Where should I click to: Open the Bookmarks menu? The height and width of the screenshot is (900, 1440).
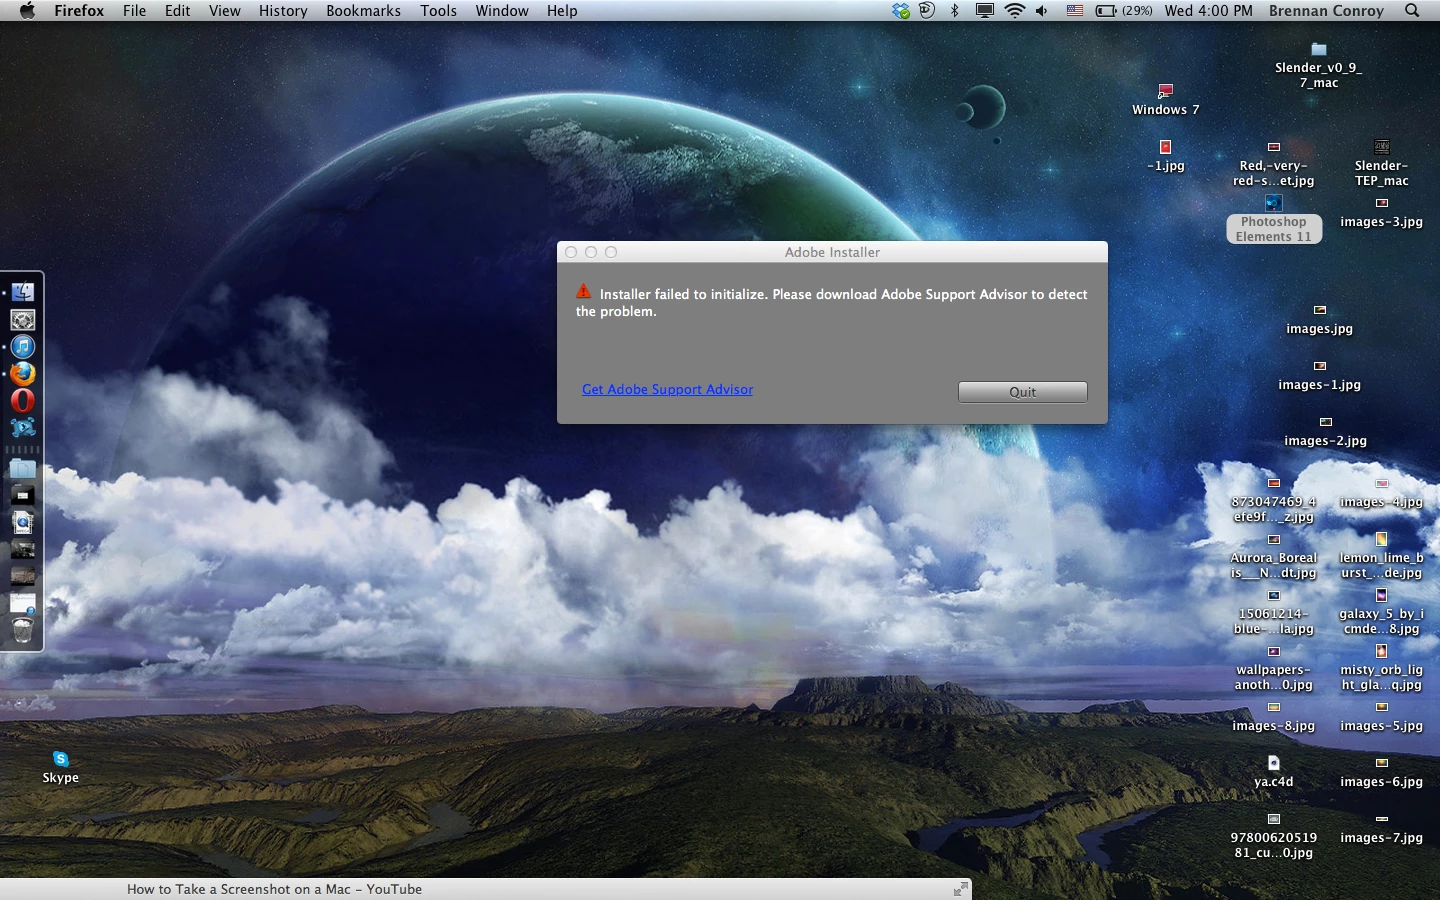pyautogui.click(x=363, y=11)
